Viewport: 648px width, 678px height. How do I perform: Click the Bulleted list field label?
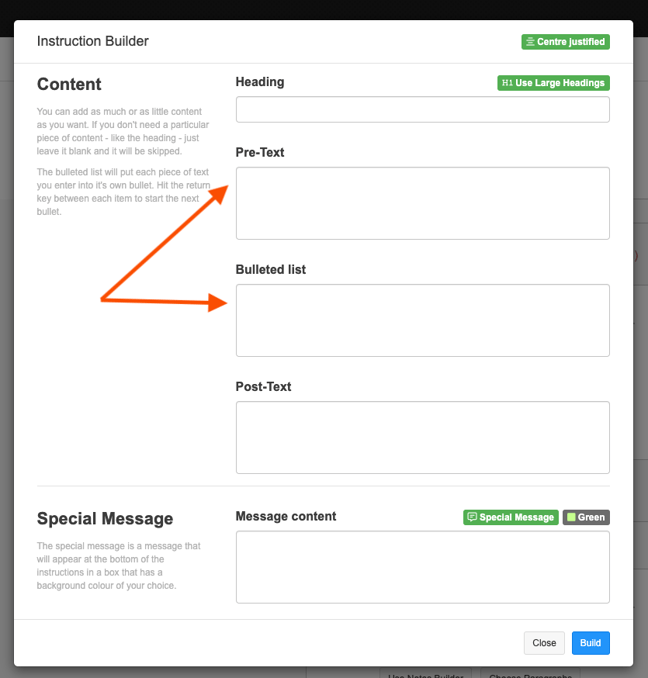tap(271, 270)
